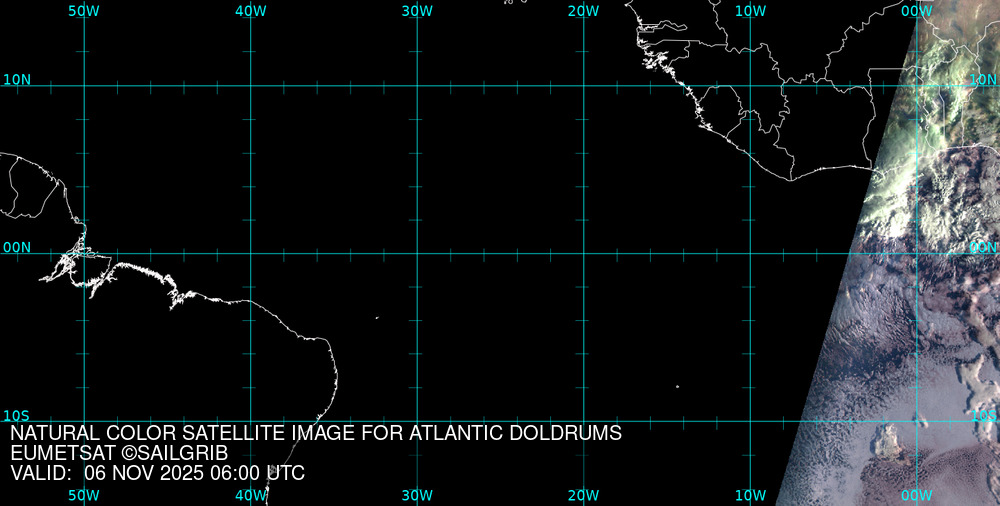Click the 10S latitude label on left edge
1000x506 pixels.
(17, 415)
